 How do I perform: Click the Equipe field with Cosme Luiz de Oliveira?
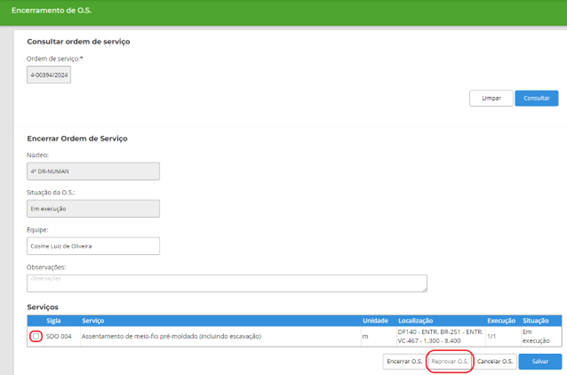click(x=93, y=246)
